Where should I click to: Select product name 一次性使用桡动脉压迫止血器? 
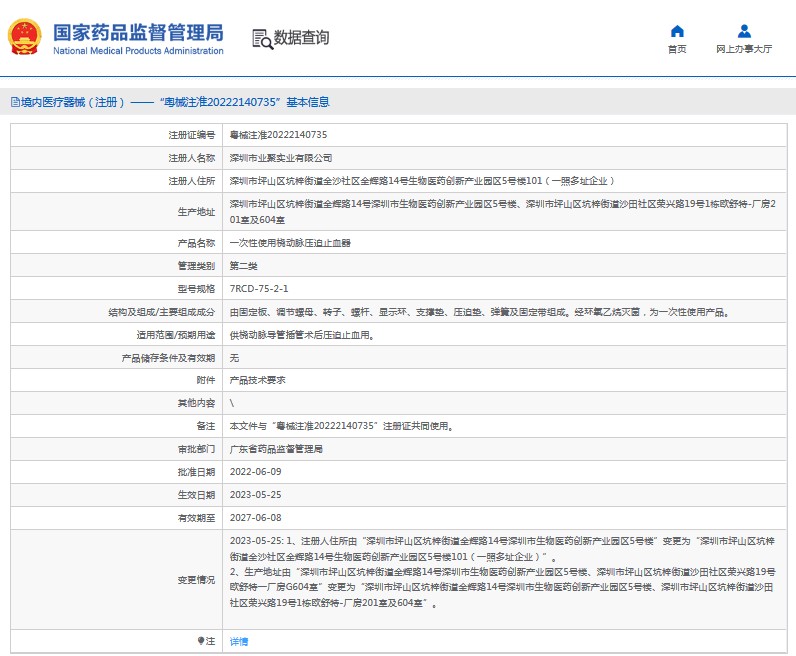(x=290, y=243)
